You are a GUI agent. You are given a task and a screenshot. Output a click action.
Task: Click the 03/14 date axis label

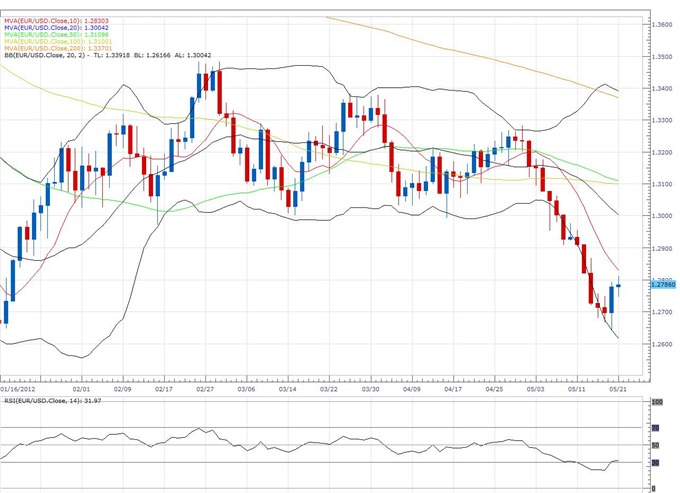coord(286,390)
